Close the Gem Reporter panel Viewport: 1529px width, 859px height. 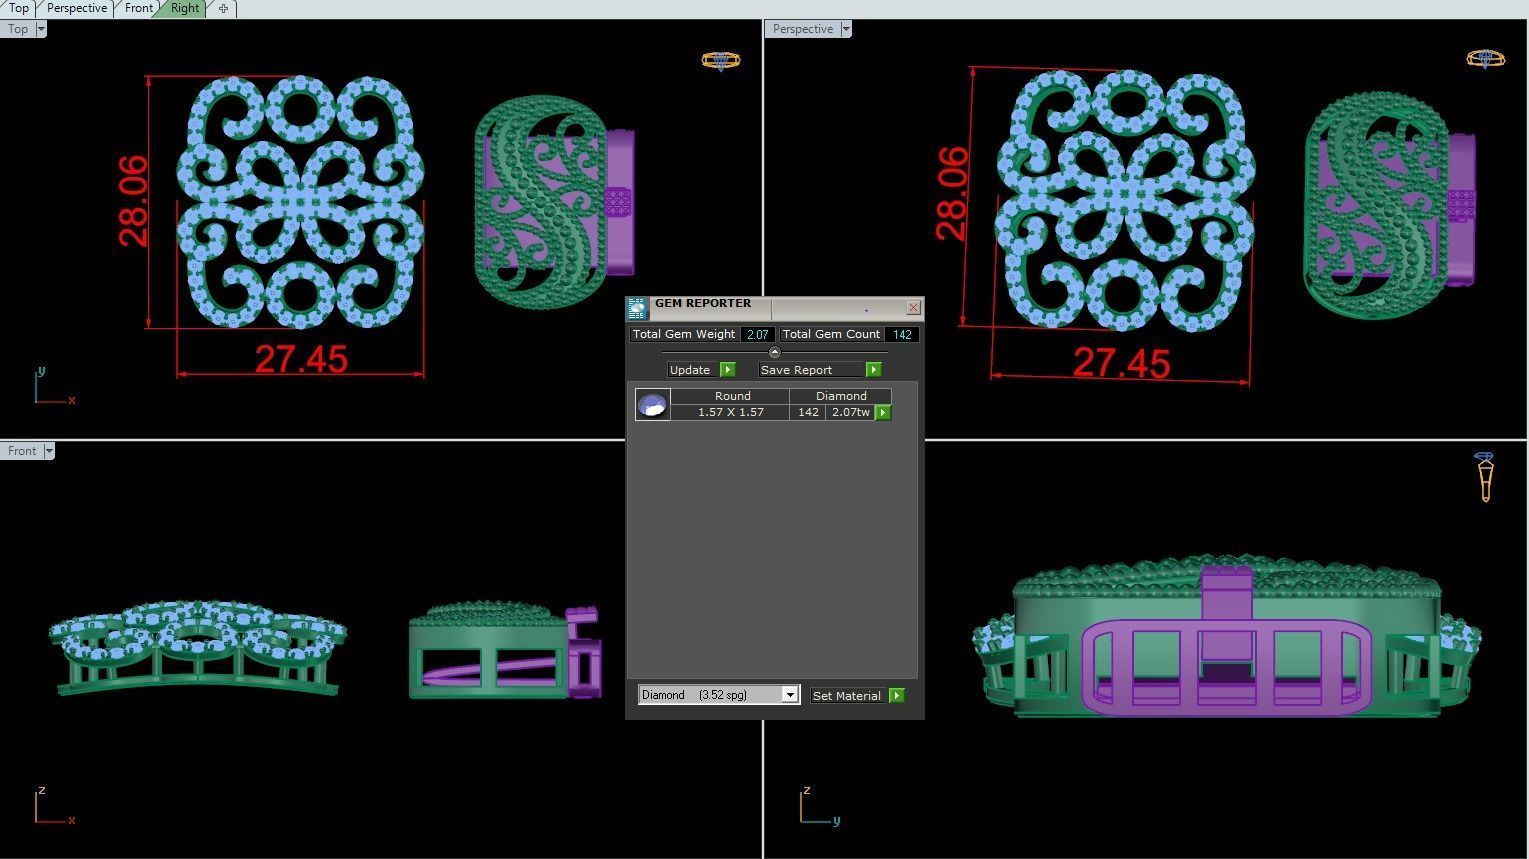point(913,308)
